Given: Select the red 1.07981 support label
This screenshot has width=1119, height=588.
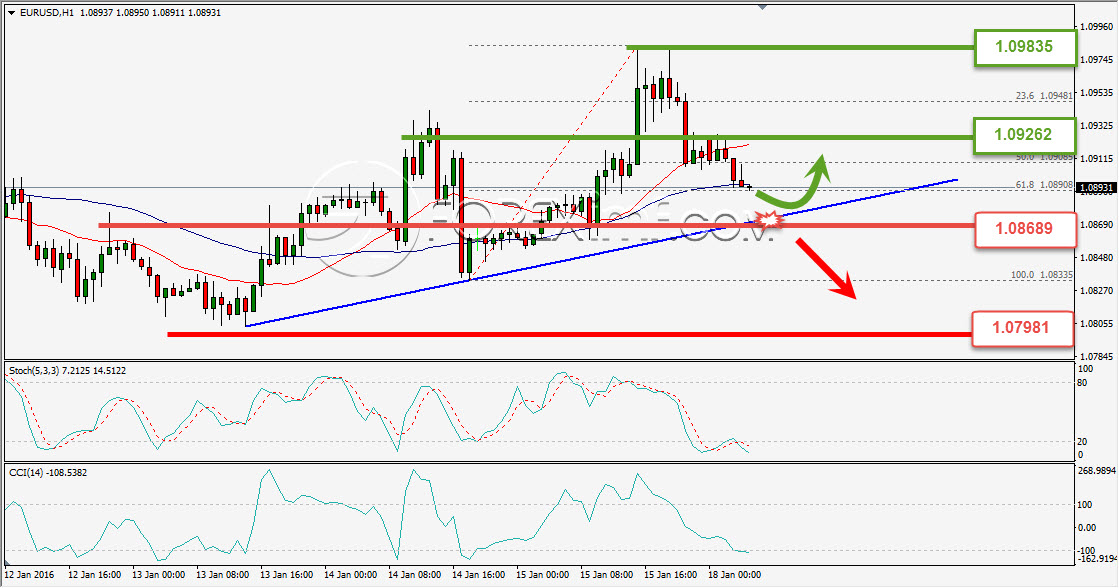Looking at the screenshot, I should (x=1022, y=328).
